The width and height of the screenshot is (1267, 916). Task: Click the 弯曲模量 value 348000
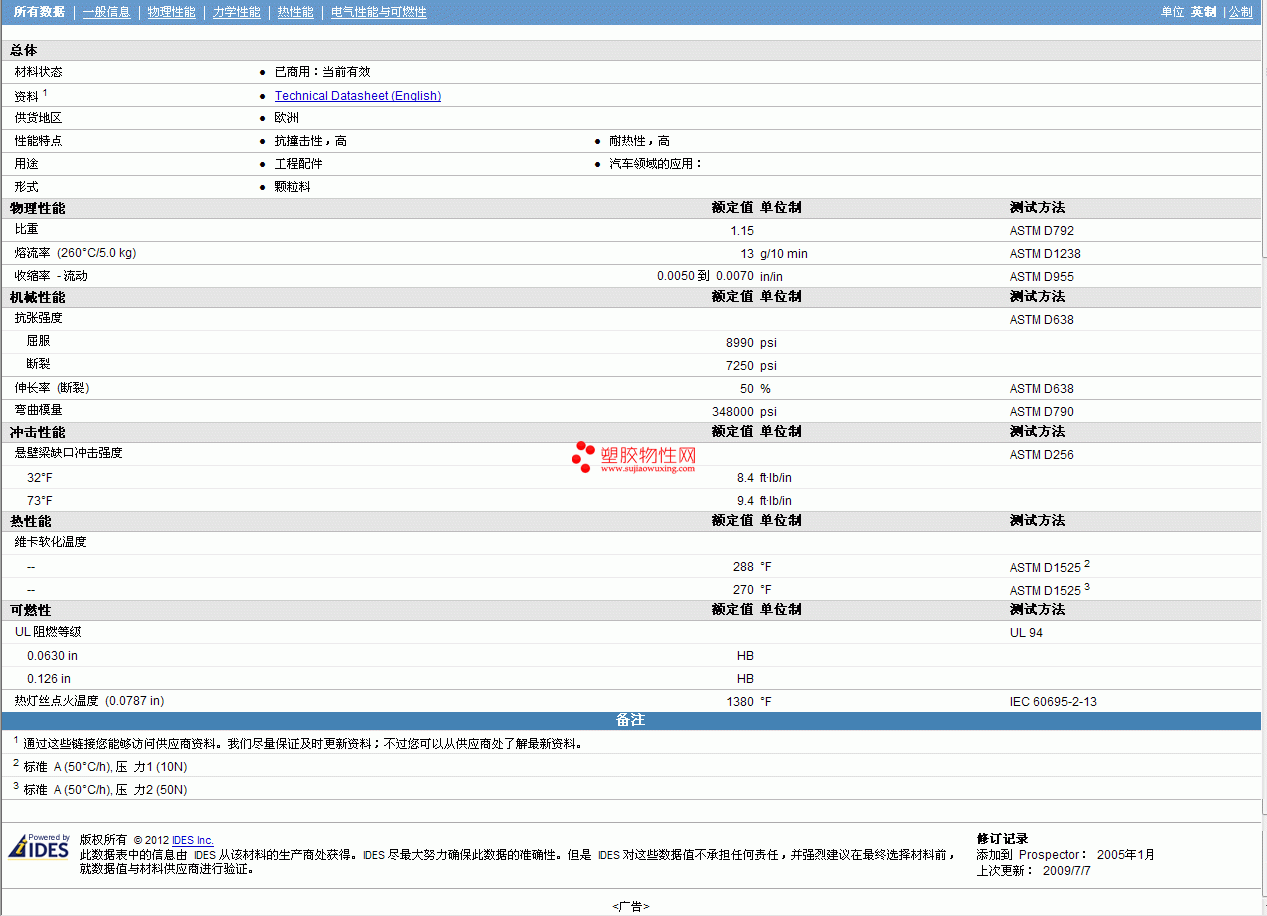pos(733,412)
